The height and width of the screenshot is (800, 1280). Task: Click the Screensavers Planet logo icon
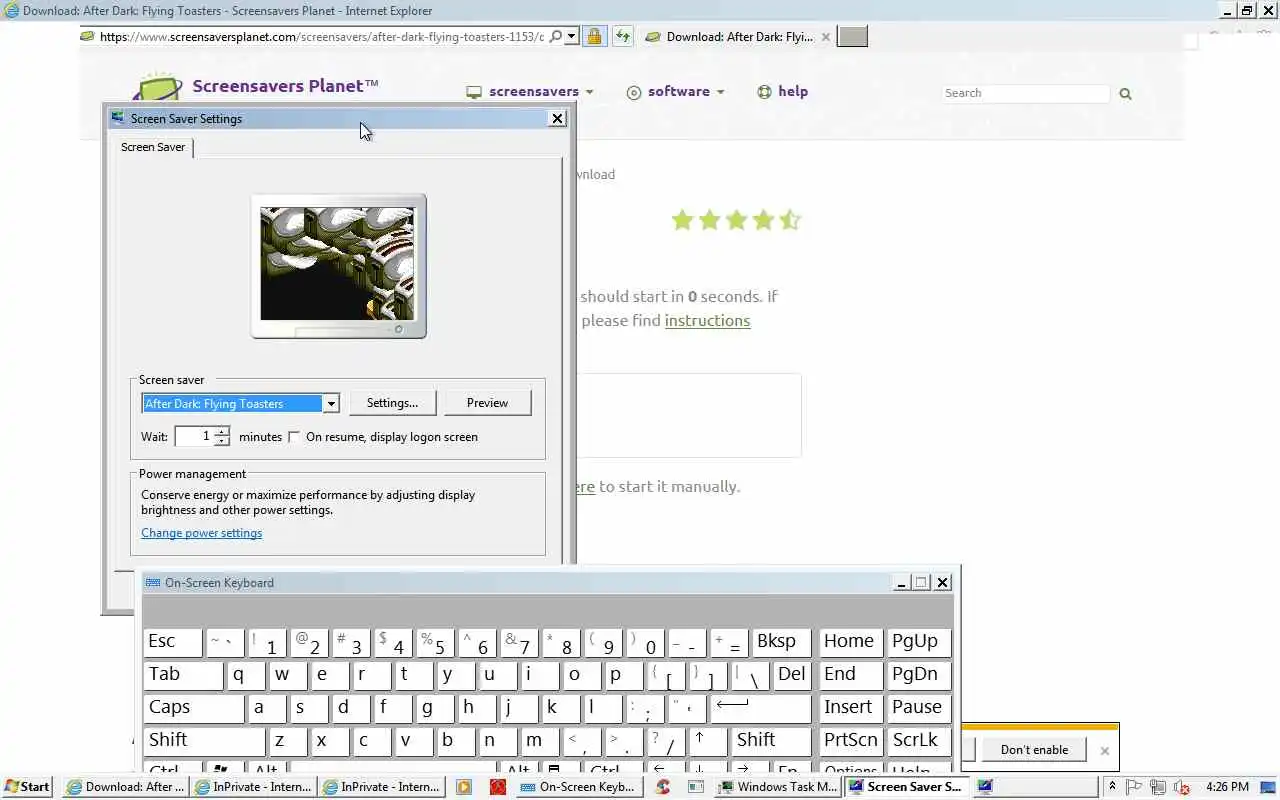coord(159,86)
